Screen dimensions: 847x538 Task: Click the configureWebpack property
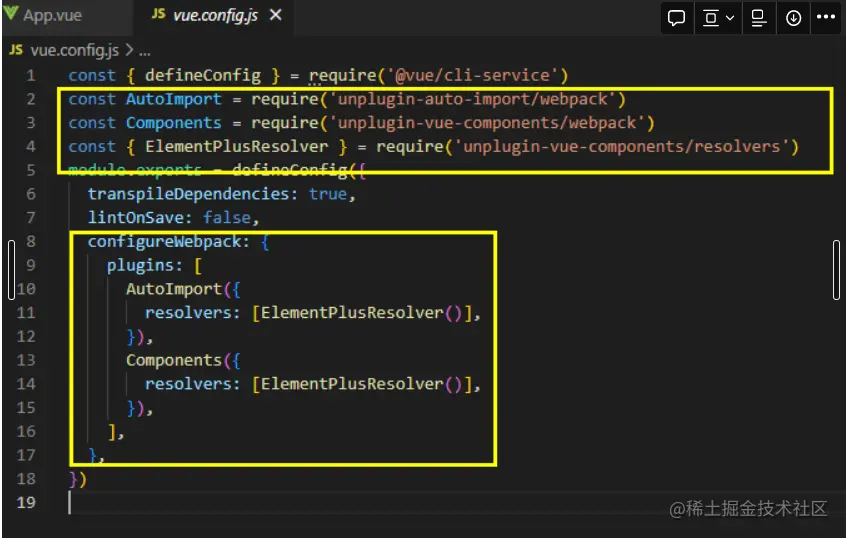coord(165,241)
